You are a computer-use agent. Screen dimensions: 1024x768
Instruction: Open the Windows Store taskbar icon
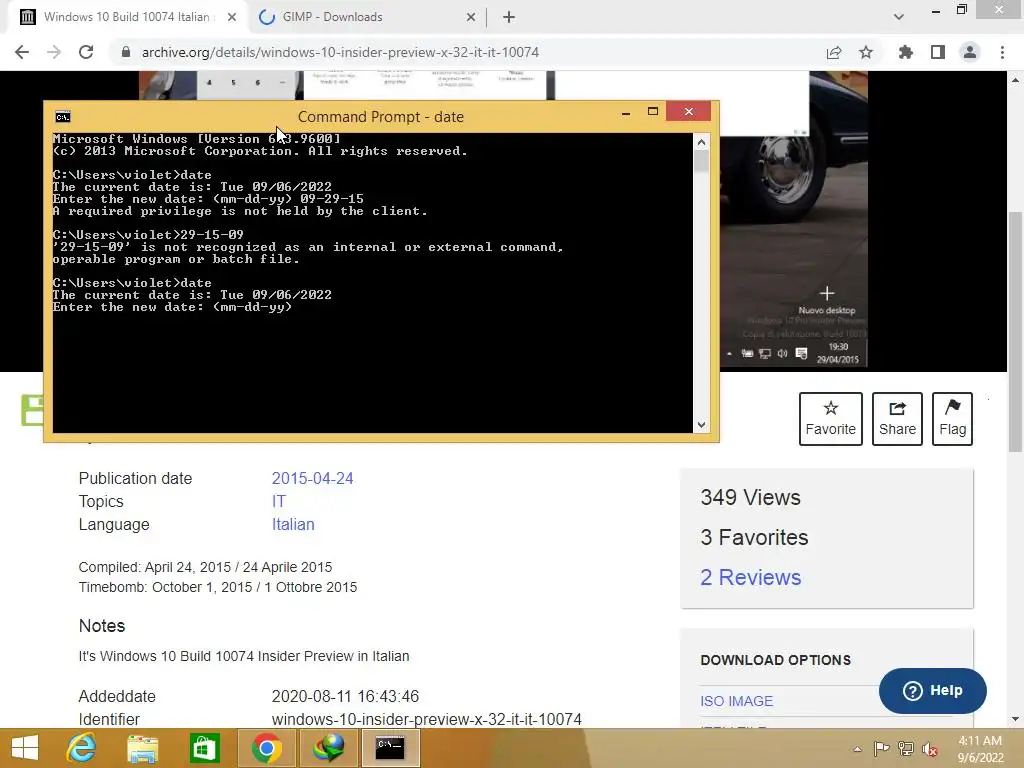tap(204, 748)
